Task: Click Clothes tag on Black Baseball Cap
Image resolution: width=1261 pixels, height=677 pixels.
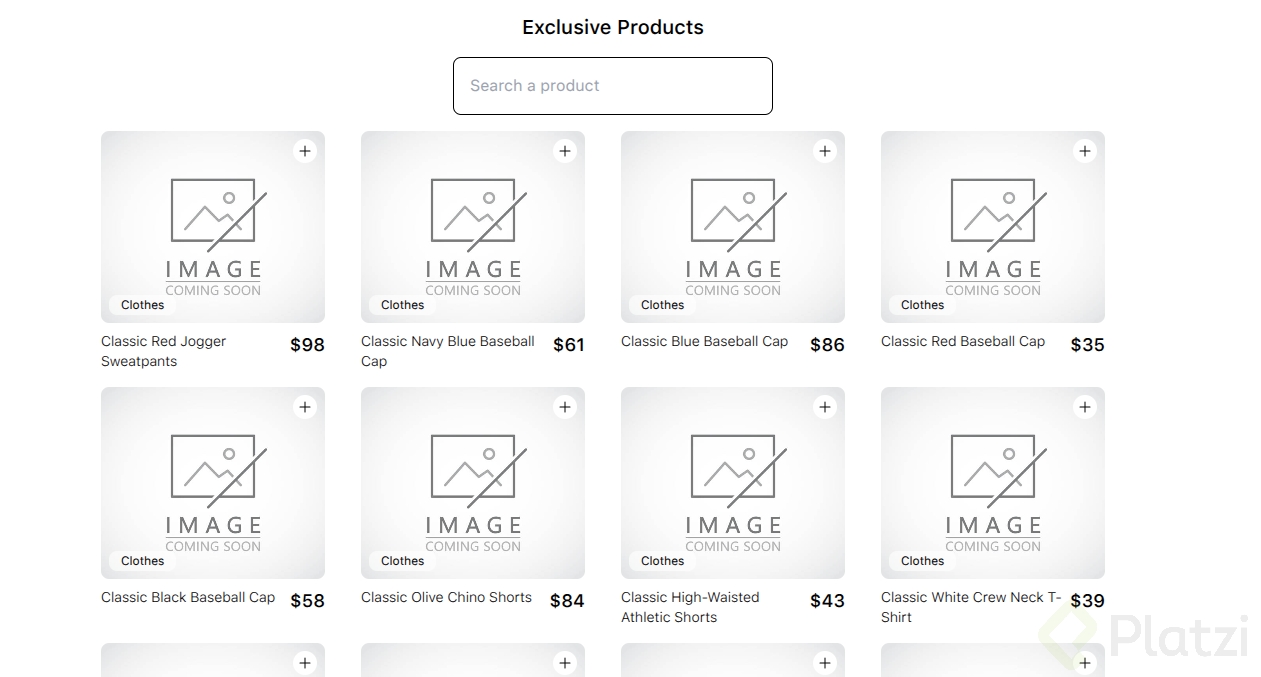Action: click(x=142, y=561)
